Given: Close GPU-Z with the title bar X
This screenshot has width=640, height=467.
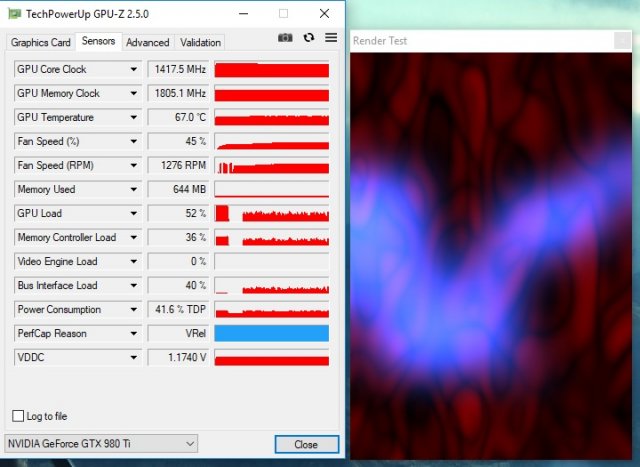Looking at the screenshot, I should (x=323, y=13).
